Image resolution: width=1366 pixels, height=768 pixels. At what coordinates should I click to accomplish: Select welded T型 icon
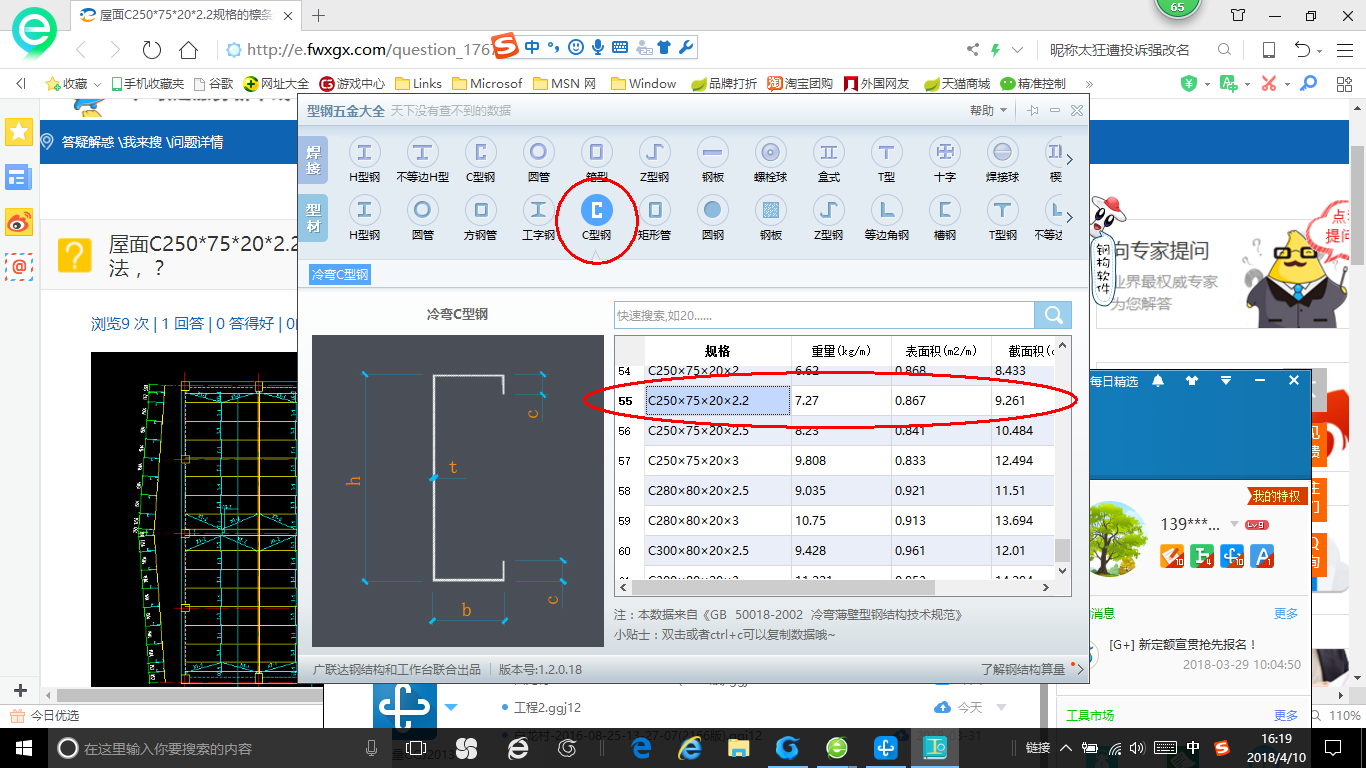[886, 152]
